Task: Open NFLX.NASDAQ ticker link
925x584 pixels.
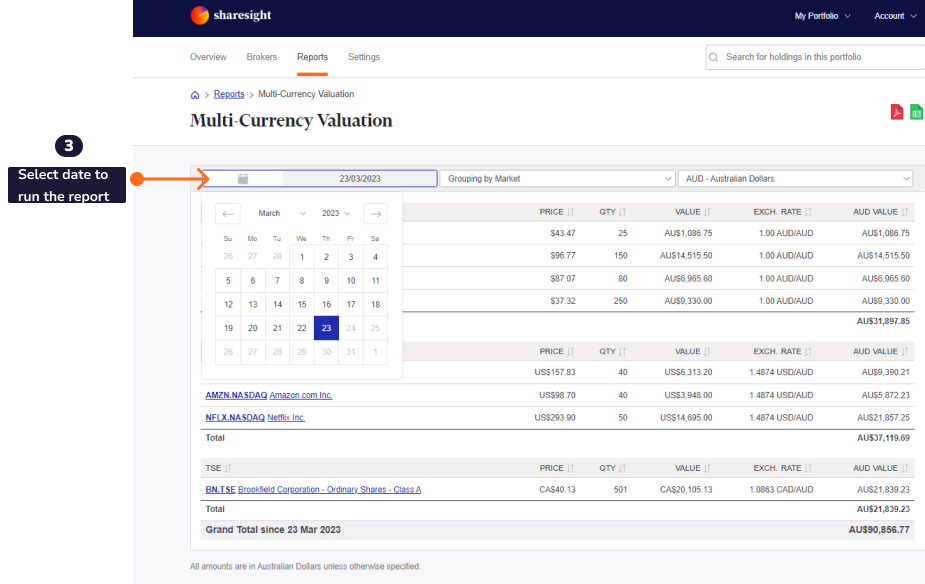Action: pyautogui.click(x=235, y=418)
